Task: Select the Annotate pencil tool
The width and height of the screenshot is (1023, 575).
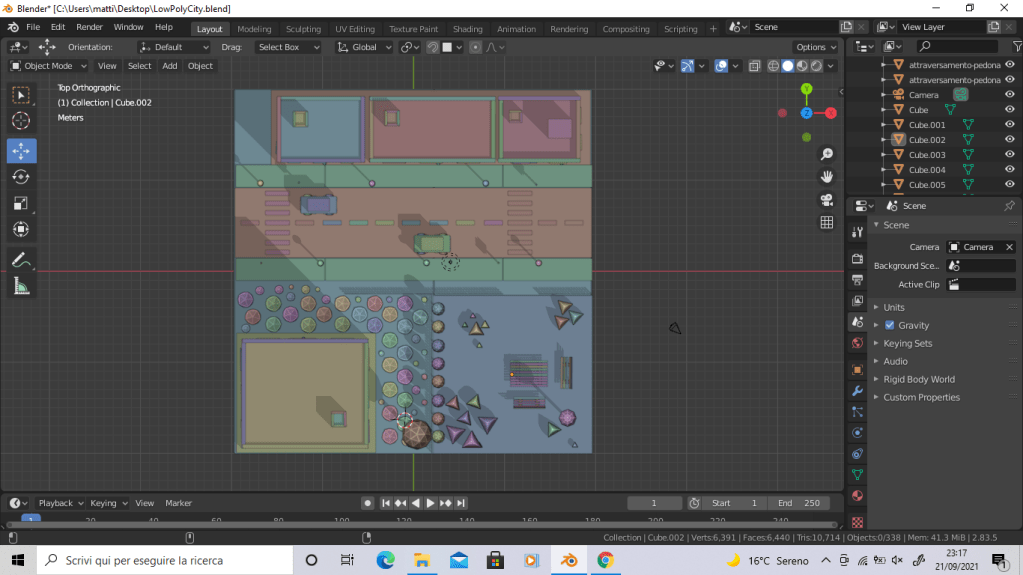Action: coord(21,260)
